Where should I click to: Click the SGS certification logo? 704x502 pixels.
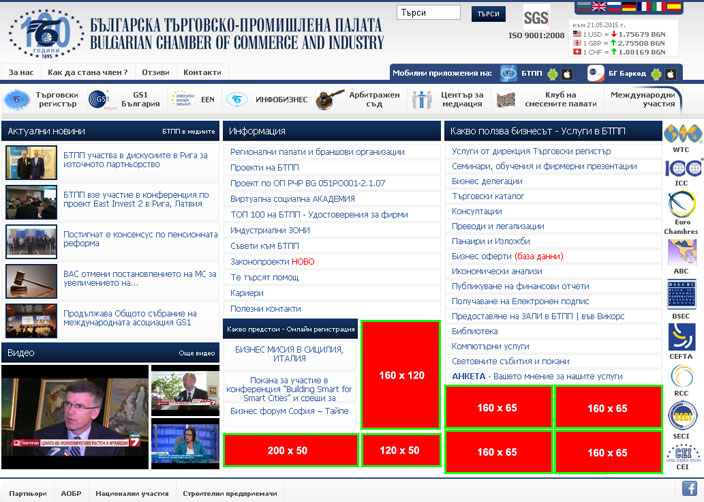pyautogui.click(x=536, y=18)
